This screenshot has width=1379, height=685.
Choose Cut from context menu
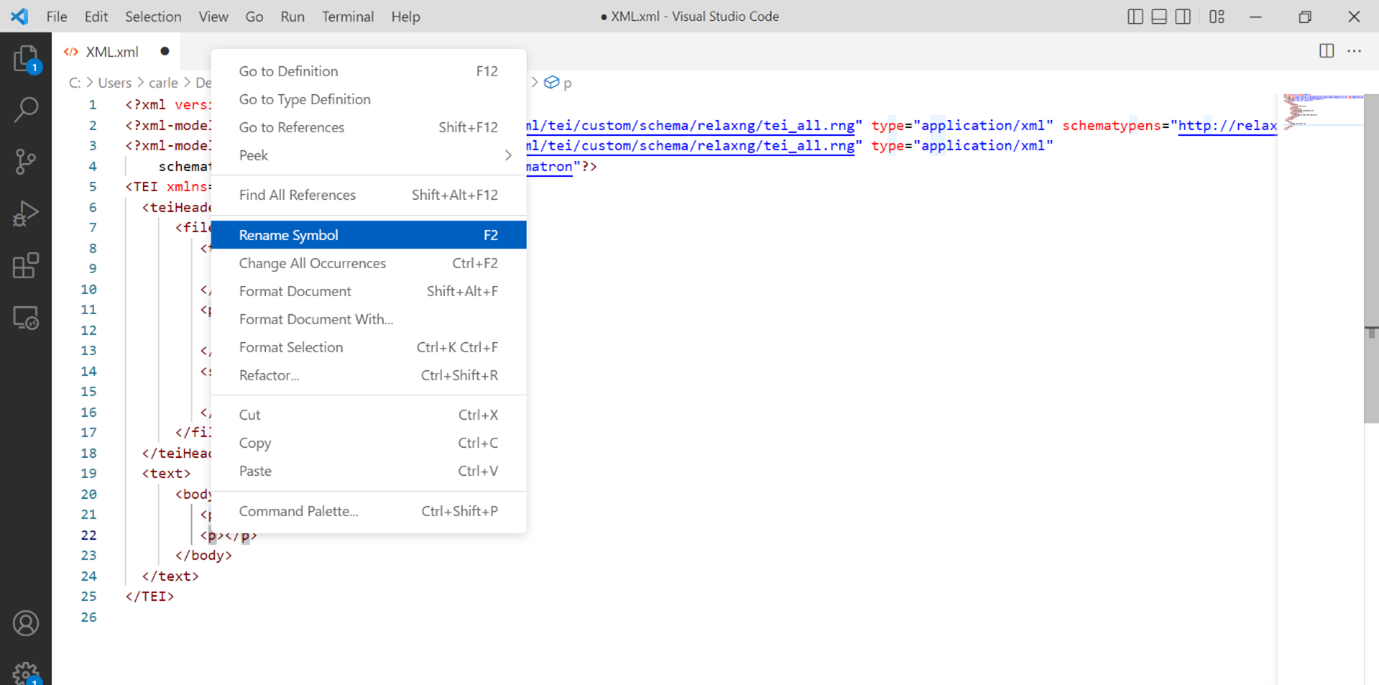tap(368, 415)
